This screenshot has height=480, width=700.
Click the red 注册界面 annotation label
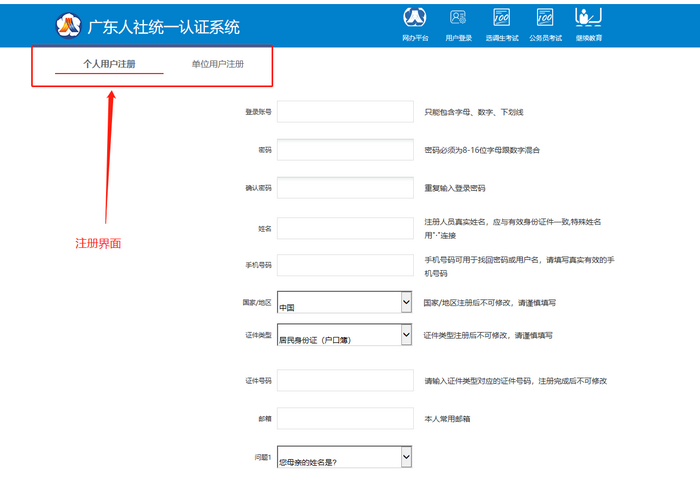(x=99, y=243)
